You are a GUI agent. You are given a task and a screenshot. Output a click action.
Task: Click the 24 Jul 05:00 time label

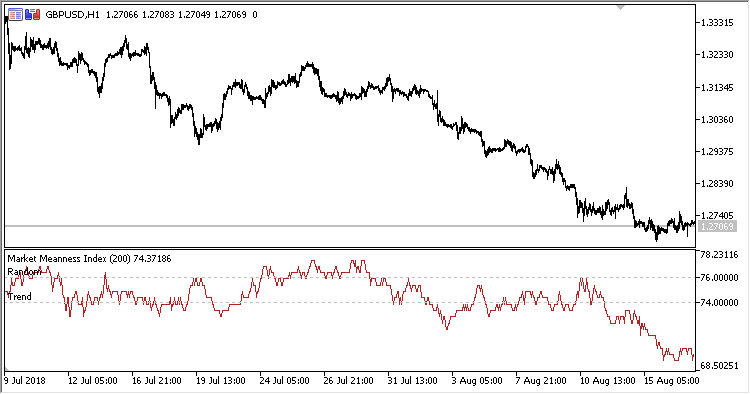click(284, 381)
